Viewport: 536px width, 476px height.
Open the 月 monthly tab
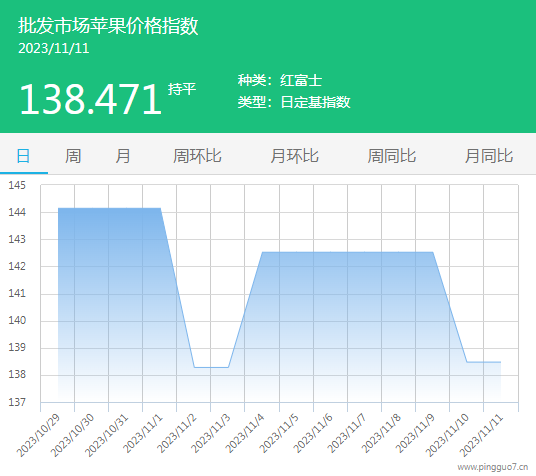tap(122, 156)
